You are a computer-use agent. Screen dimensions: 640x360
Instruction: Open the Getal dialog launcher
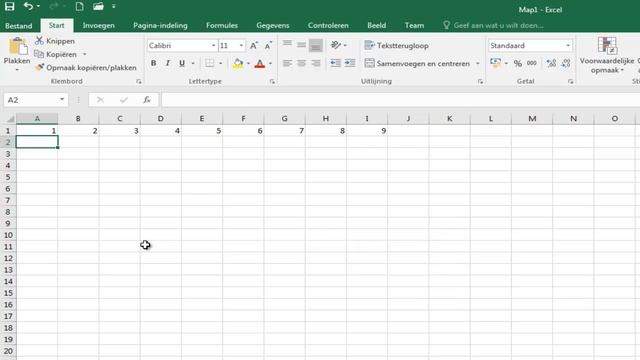pos(570,82)
